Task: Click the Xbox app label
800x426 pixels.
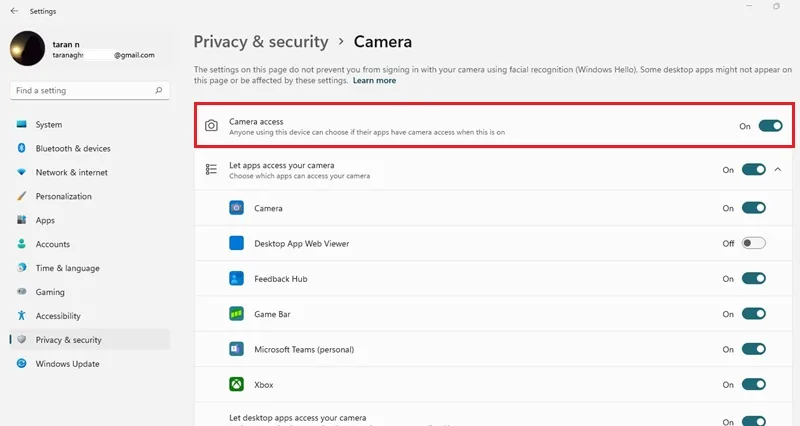Action: point(264,385)
